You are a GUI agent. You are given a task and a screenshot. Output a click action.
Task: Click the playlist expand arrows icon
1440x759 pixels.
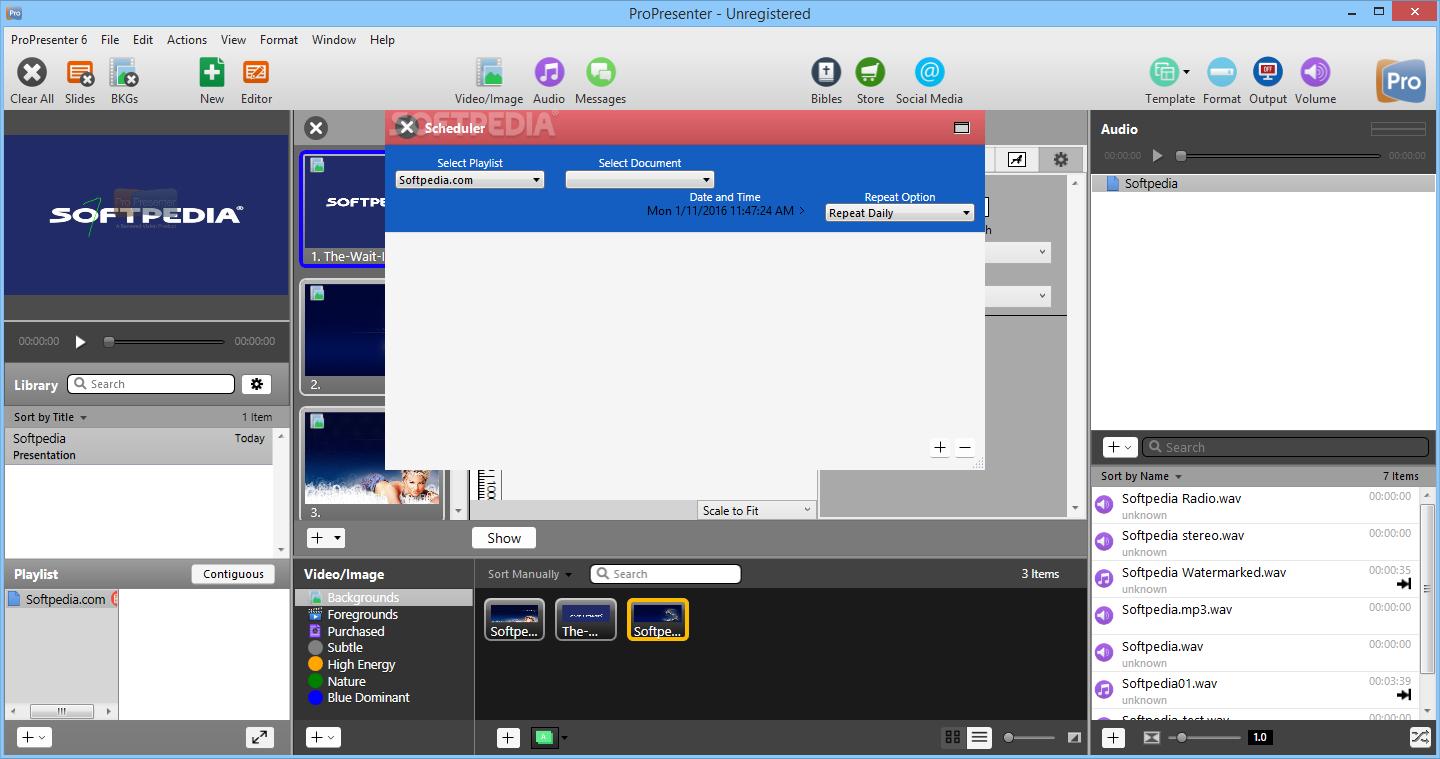260,737
